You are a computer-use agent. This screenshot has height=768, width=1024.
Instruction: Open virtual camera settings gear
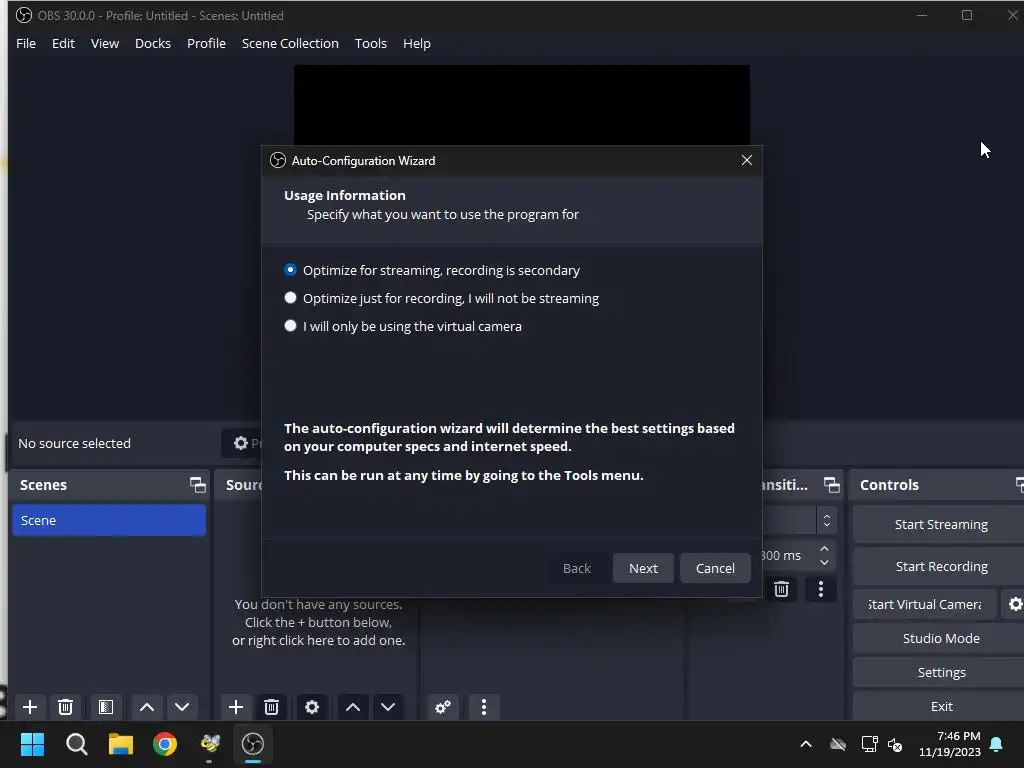[1015, 604]
